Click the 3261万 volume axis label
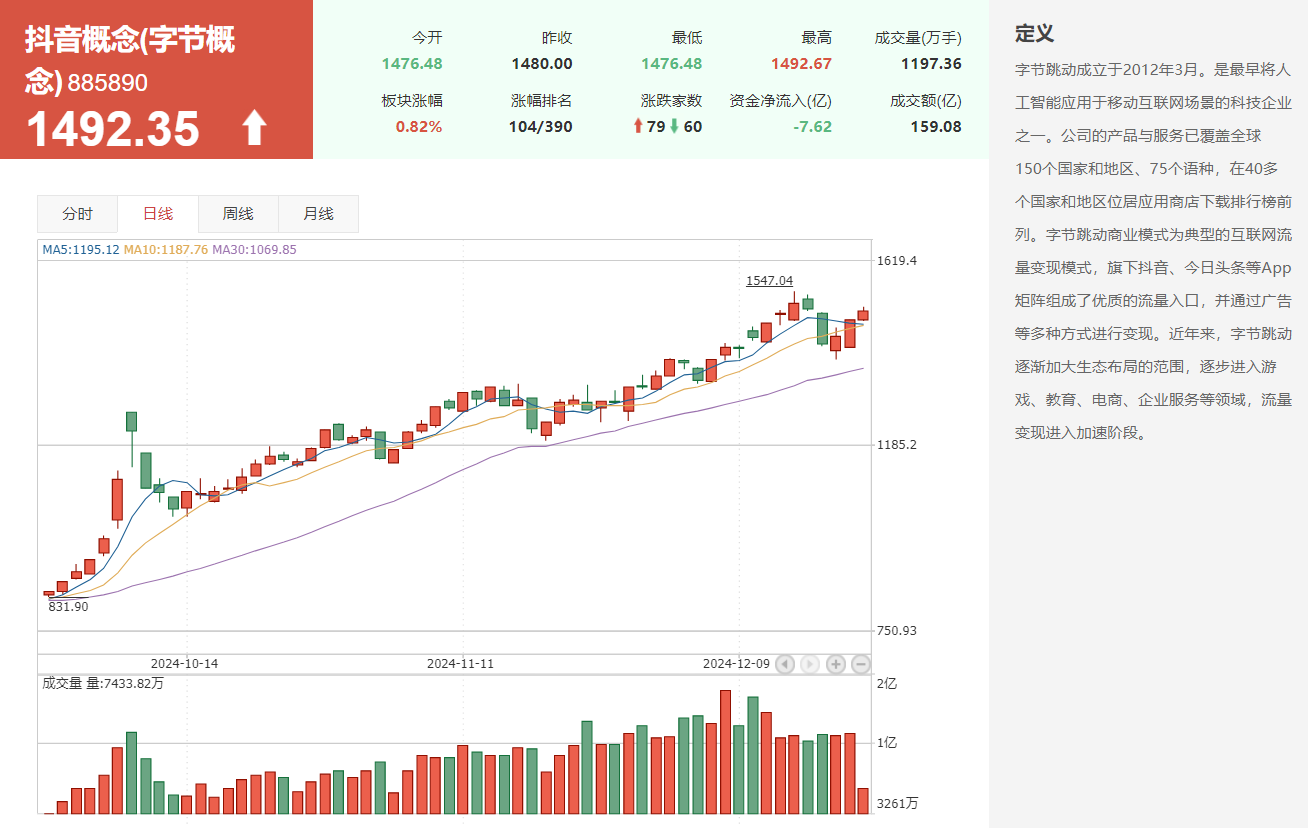 [895, 804]
